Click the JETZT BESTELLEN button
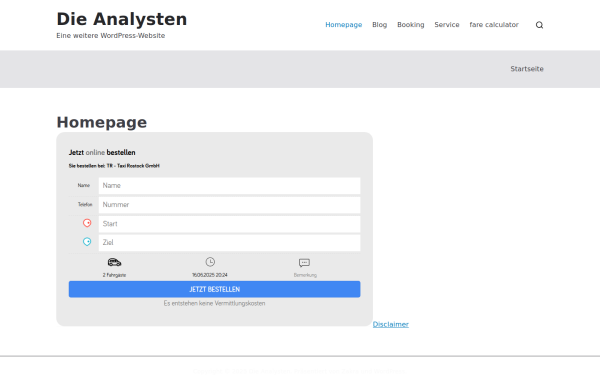 pyautogui.click(x=215, y=289)
